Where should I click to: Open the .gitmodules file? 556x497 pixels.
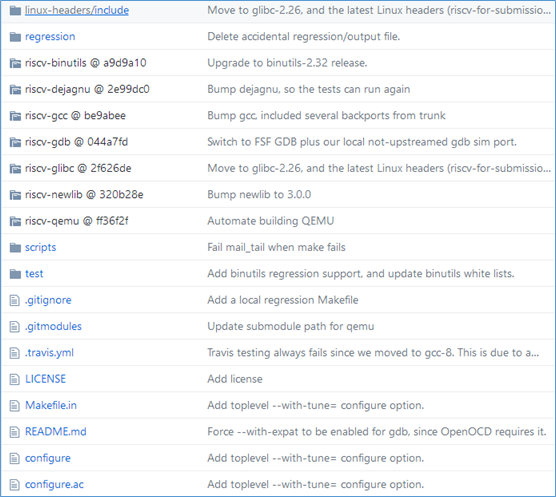coord(53,326)
